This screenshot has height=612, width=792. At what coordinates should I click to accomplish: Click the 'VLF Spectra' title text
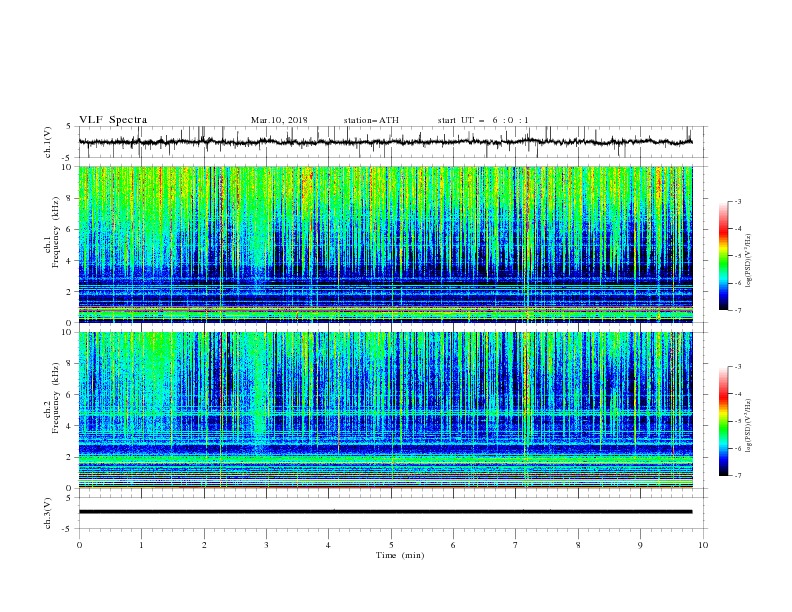113,120
